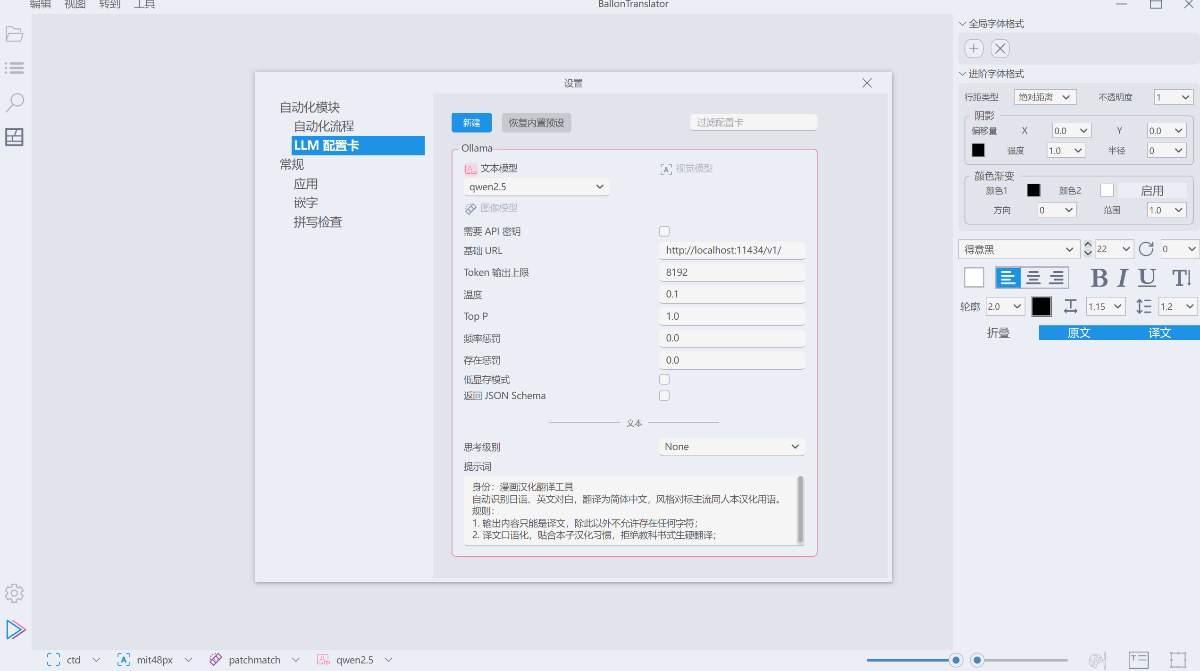
Task: Click the 过滤配置卡 filter field
Action: [753, 122]
